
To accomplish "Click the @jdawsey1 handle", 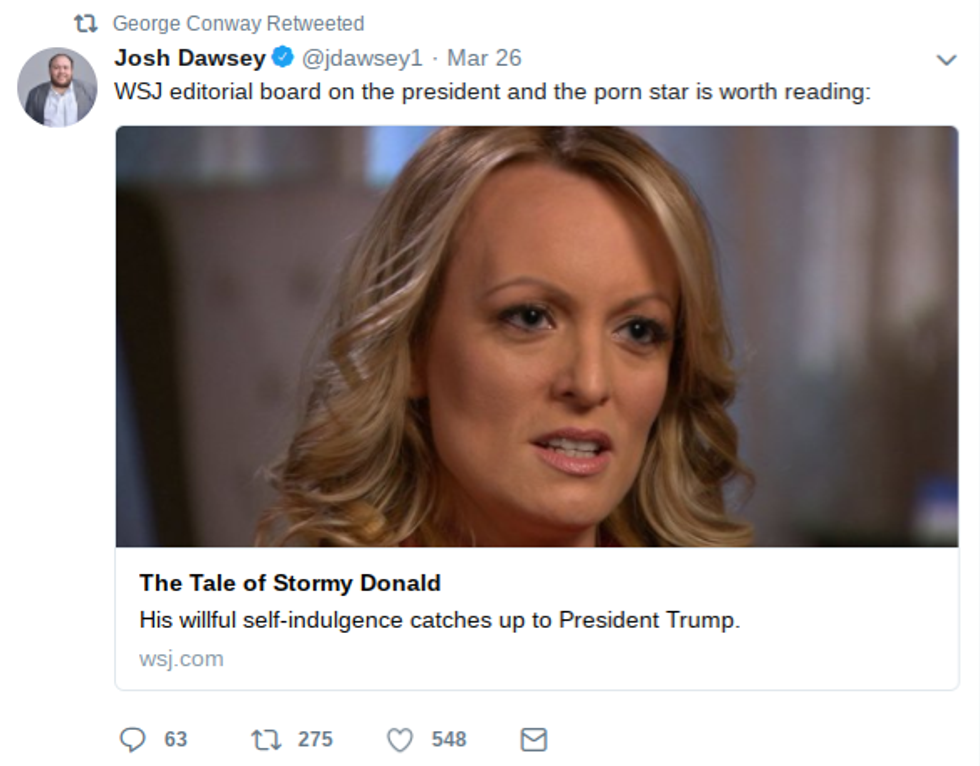I will click(x=362, y=58).
